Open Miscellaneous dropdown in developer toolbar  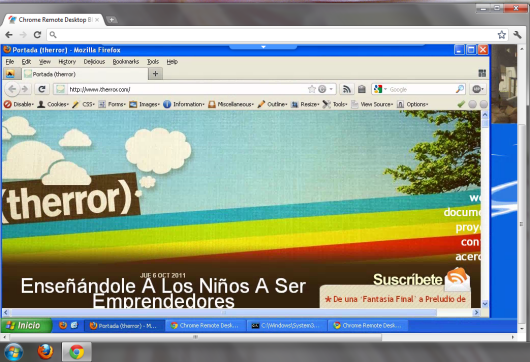point(231,104)
